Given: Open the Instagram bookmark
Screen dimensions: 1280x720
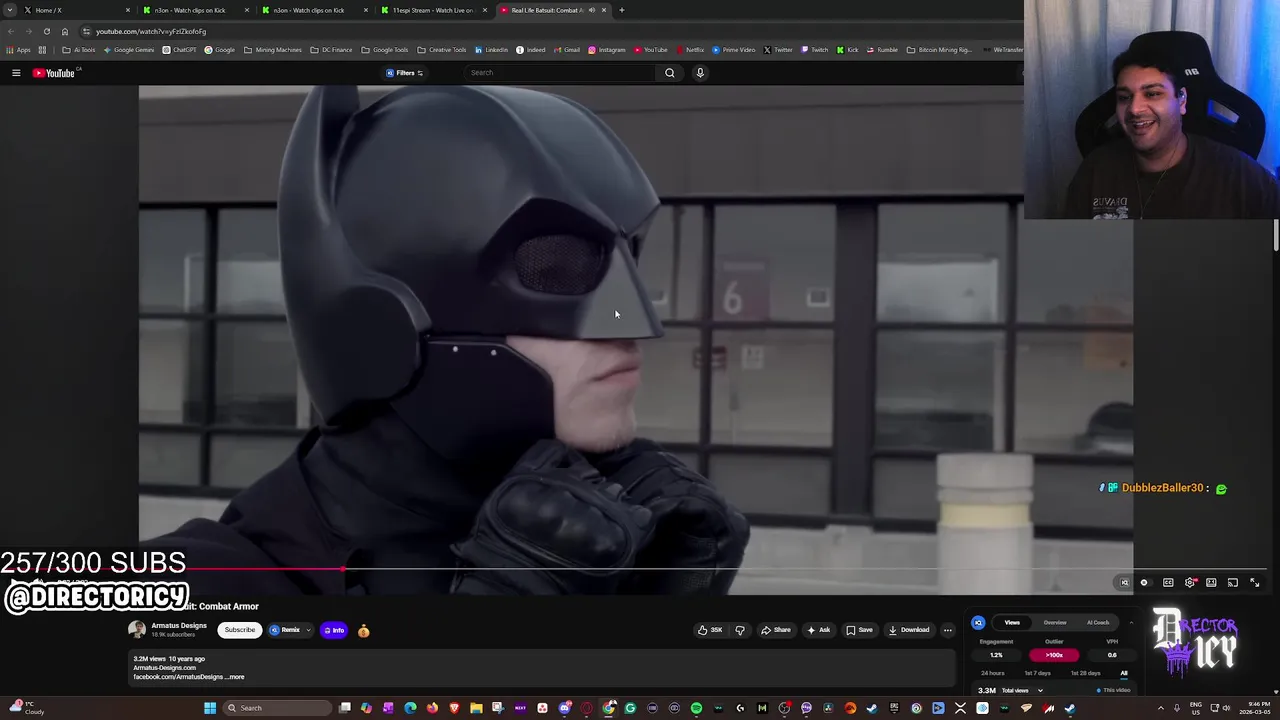Looking at the screenshot, I should tap(607, 50).
